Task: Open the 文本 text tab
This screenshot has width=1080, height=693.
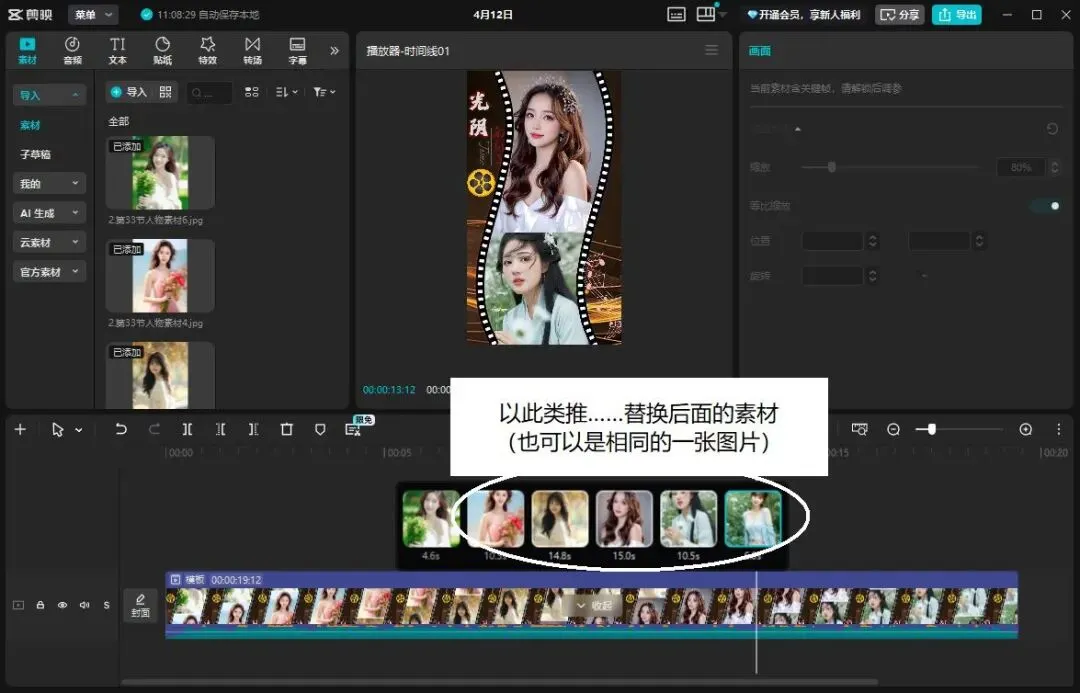Action: point(118,51)
